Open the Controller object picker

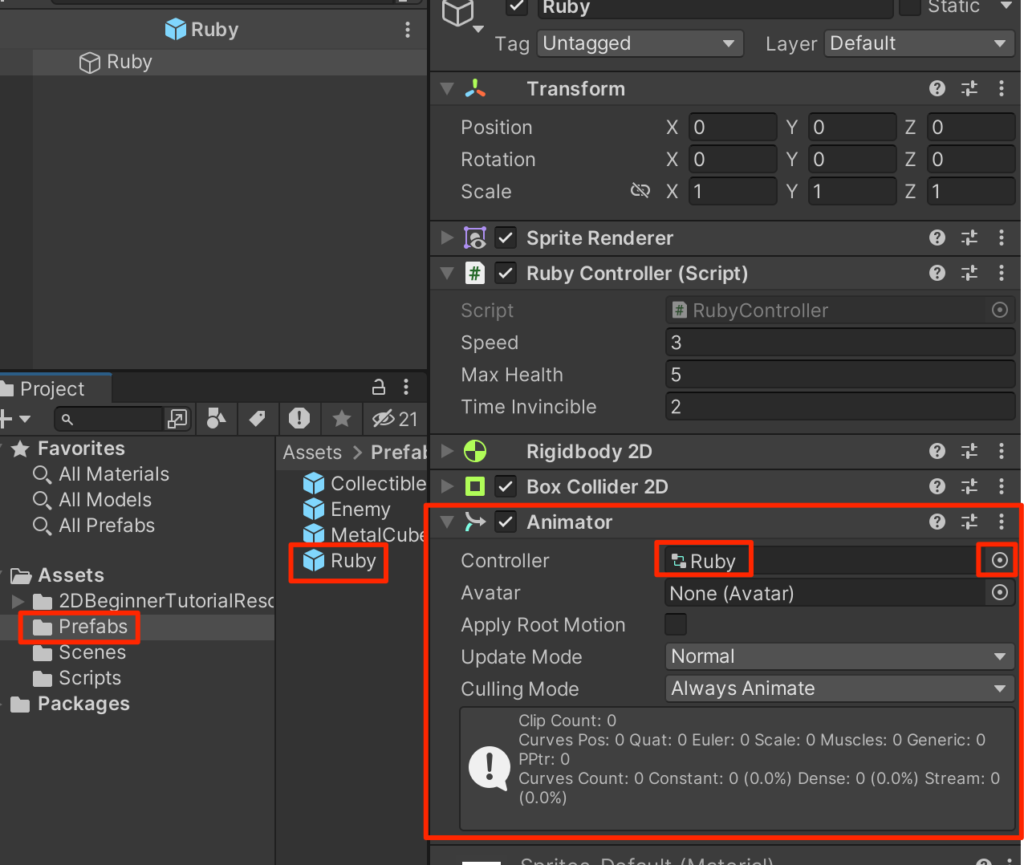click(x=999, y=560)
